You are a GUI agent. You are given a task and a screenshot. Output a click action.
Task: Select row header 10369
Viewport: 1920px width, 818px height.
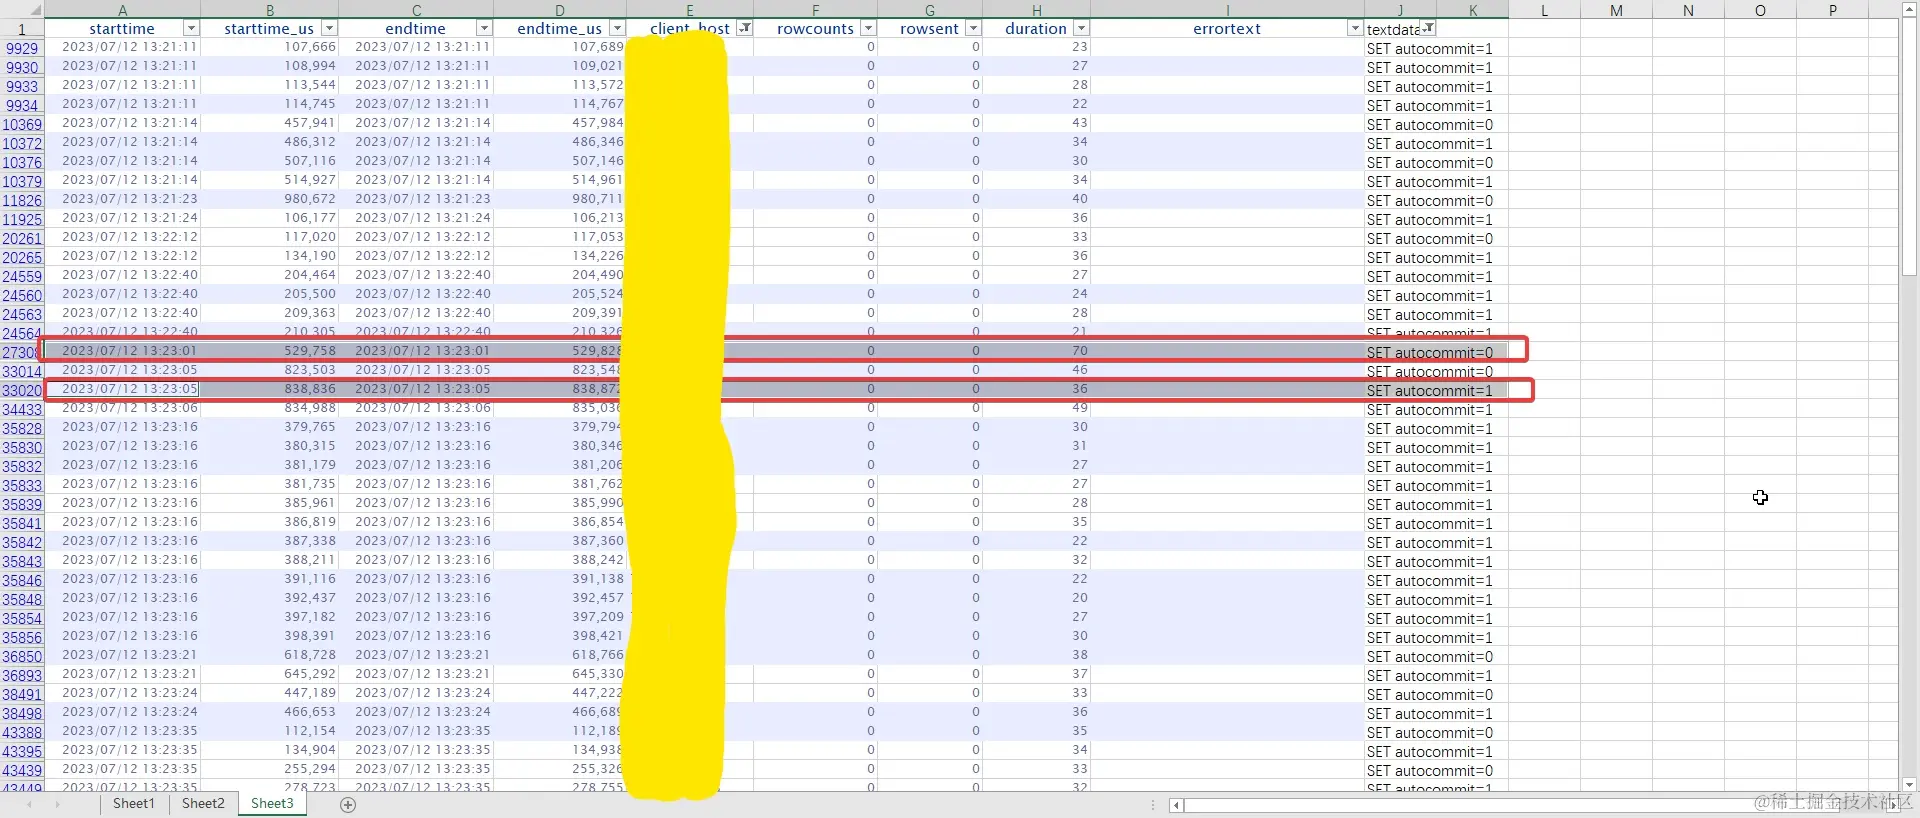click(x=22, y=124)
